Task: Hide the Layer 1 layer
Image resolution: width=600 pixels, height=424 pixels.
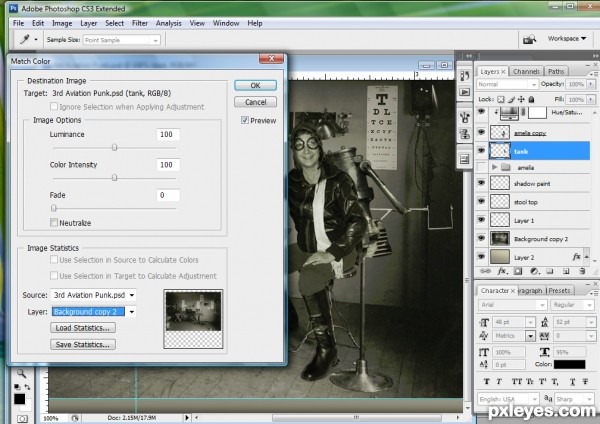Action: click(481, 220)
